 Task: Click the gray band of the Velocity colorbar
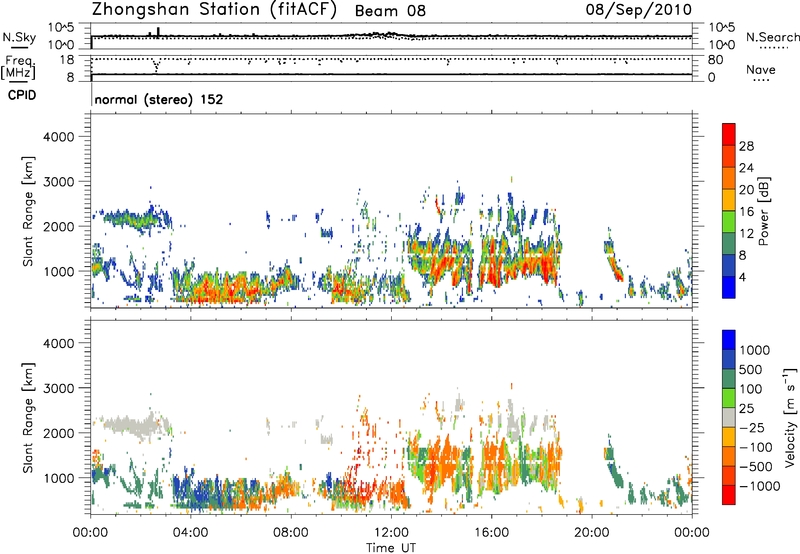729,418
